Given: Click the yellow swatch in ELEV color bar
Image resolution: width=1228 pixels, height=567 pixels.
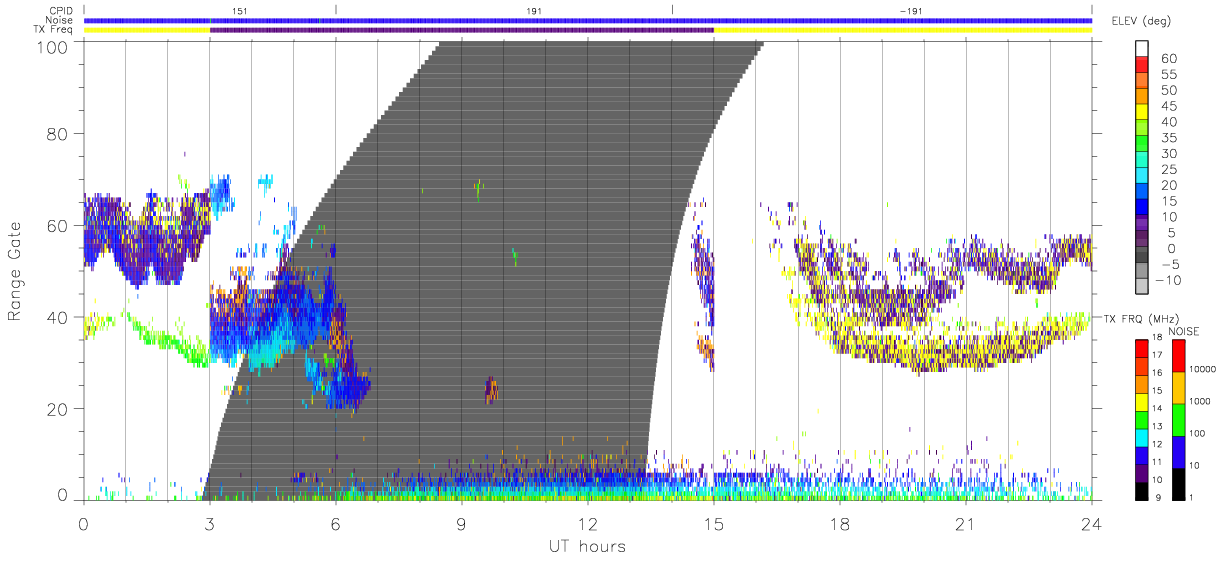Looking at the screenshot, I should point(1144,113).
